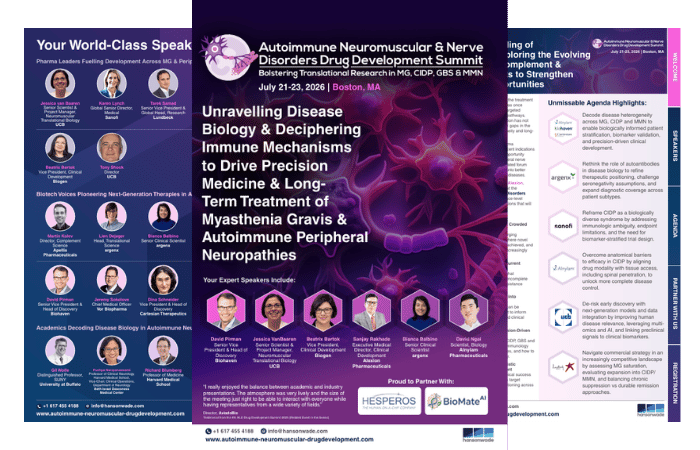Click the phone icon on the left speakers page
700x450 pixels.
click(x=39, y=406)
